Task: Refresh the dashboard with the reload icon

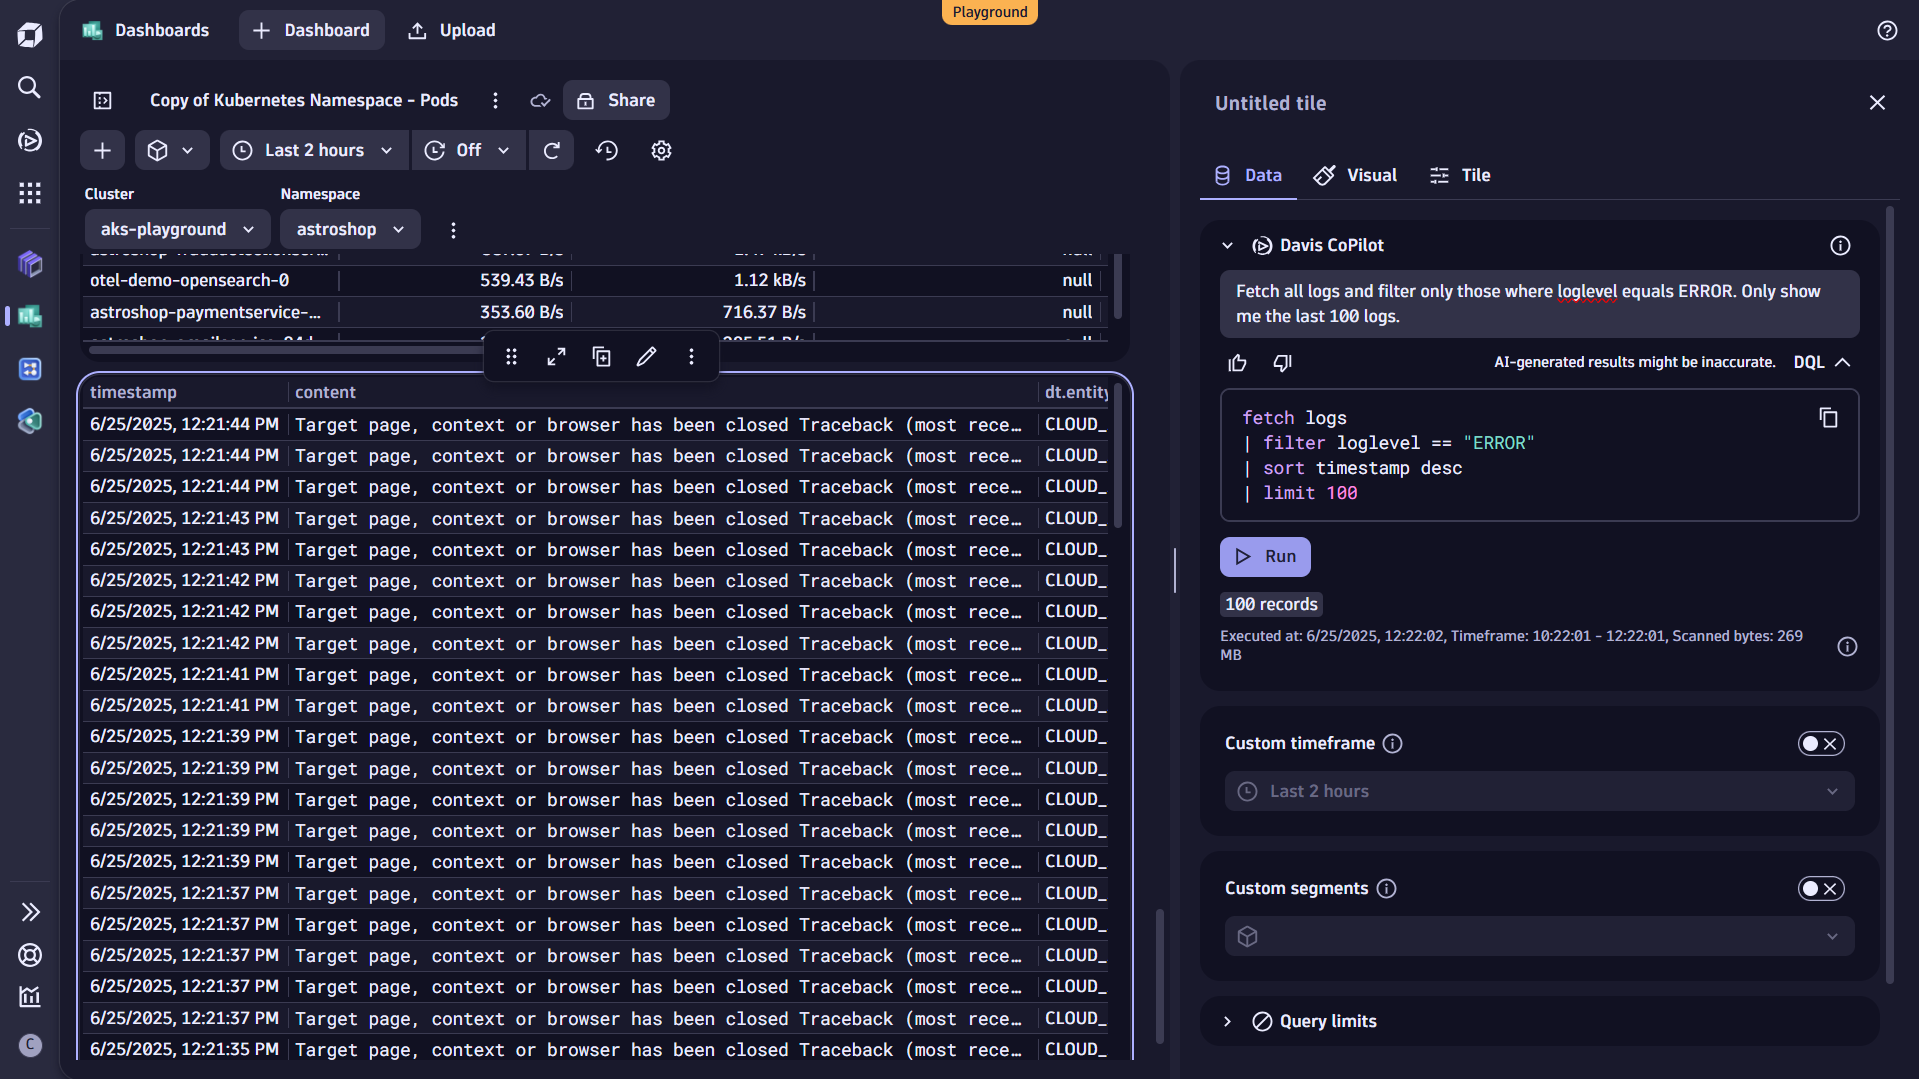Action: coord(551,150)
